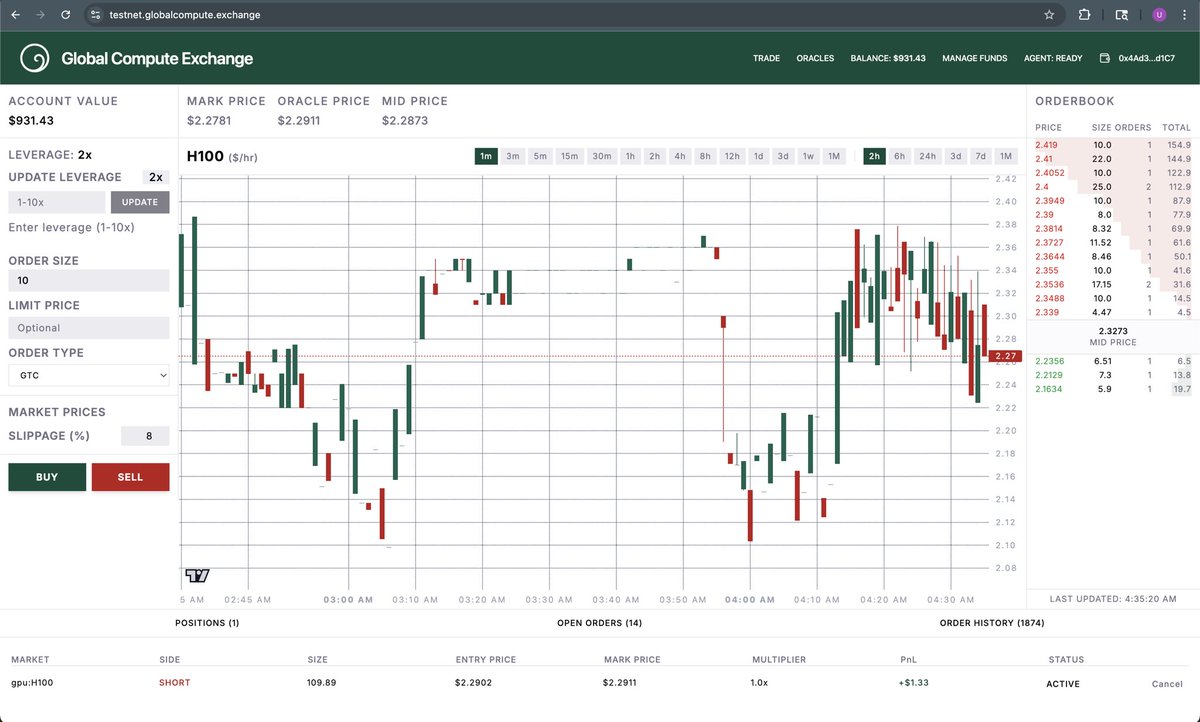
Task: Click the 2.2129 bid price row
Action: (1113, 375)
